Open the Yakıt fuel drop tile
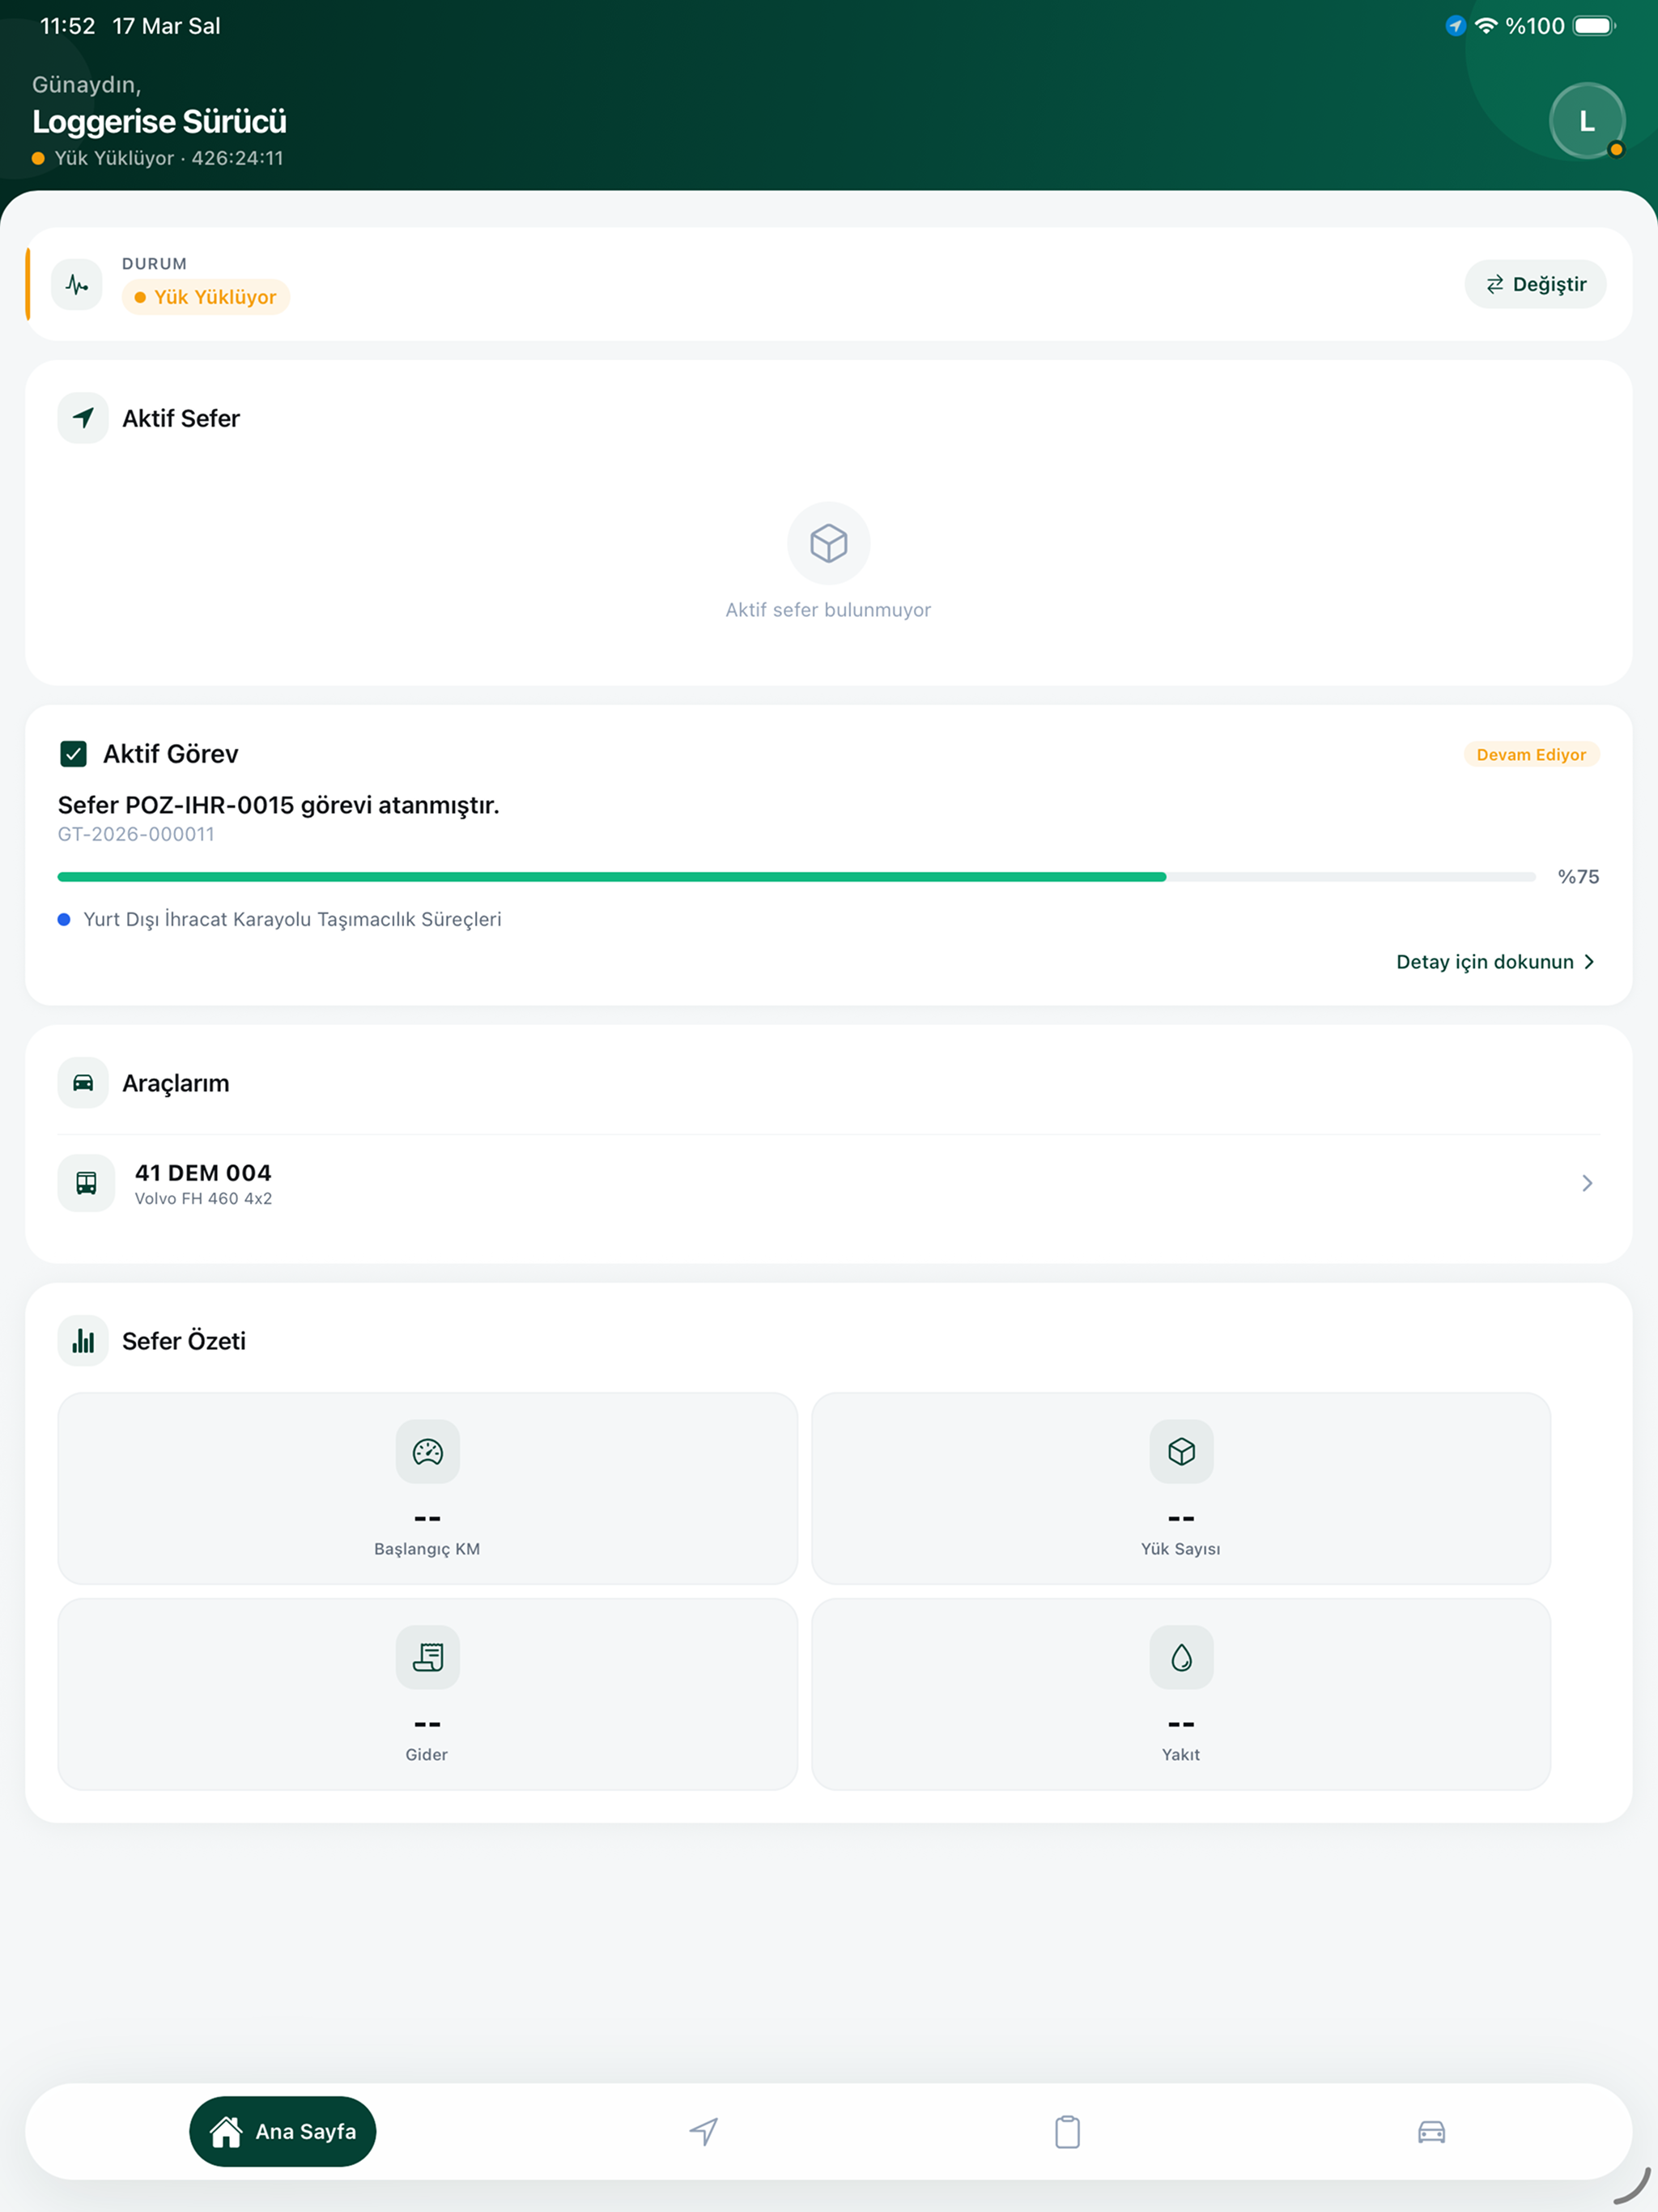 click(1181, 1694)
